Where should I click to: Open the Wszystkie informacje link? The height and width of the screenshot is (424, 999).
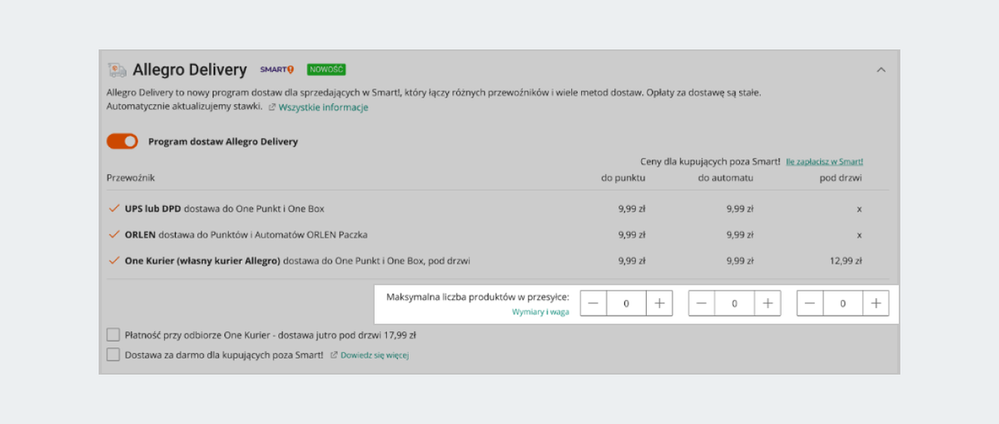[x=323, y=108]
